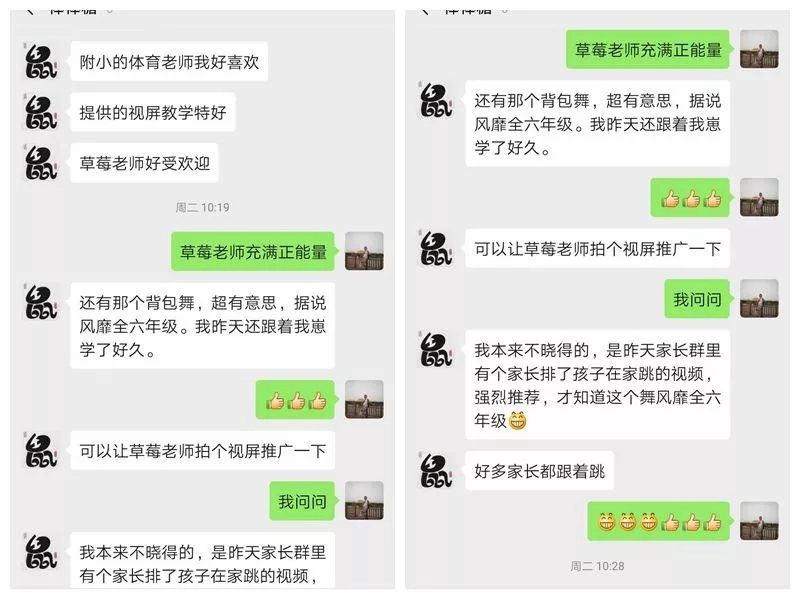Open sender photo beside right 我问问 bubble
This screenshot has width=800, height=600.
pyautogui.click(x=759, y=299)
